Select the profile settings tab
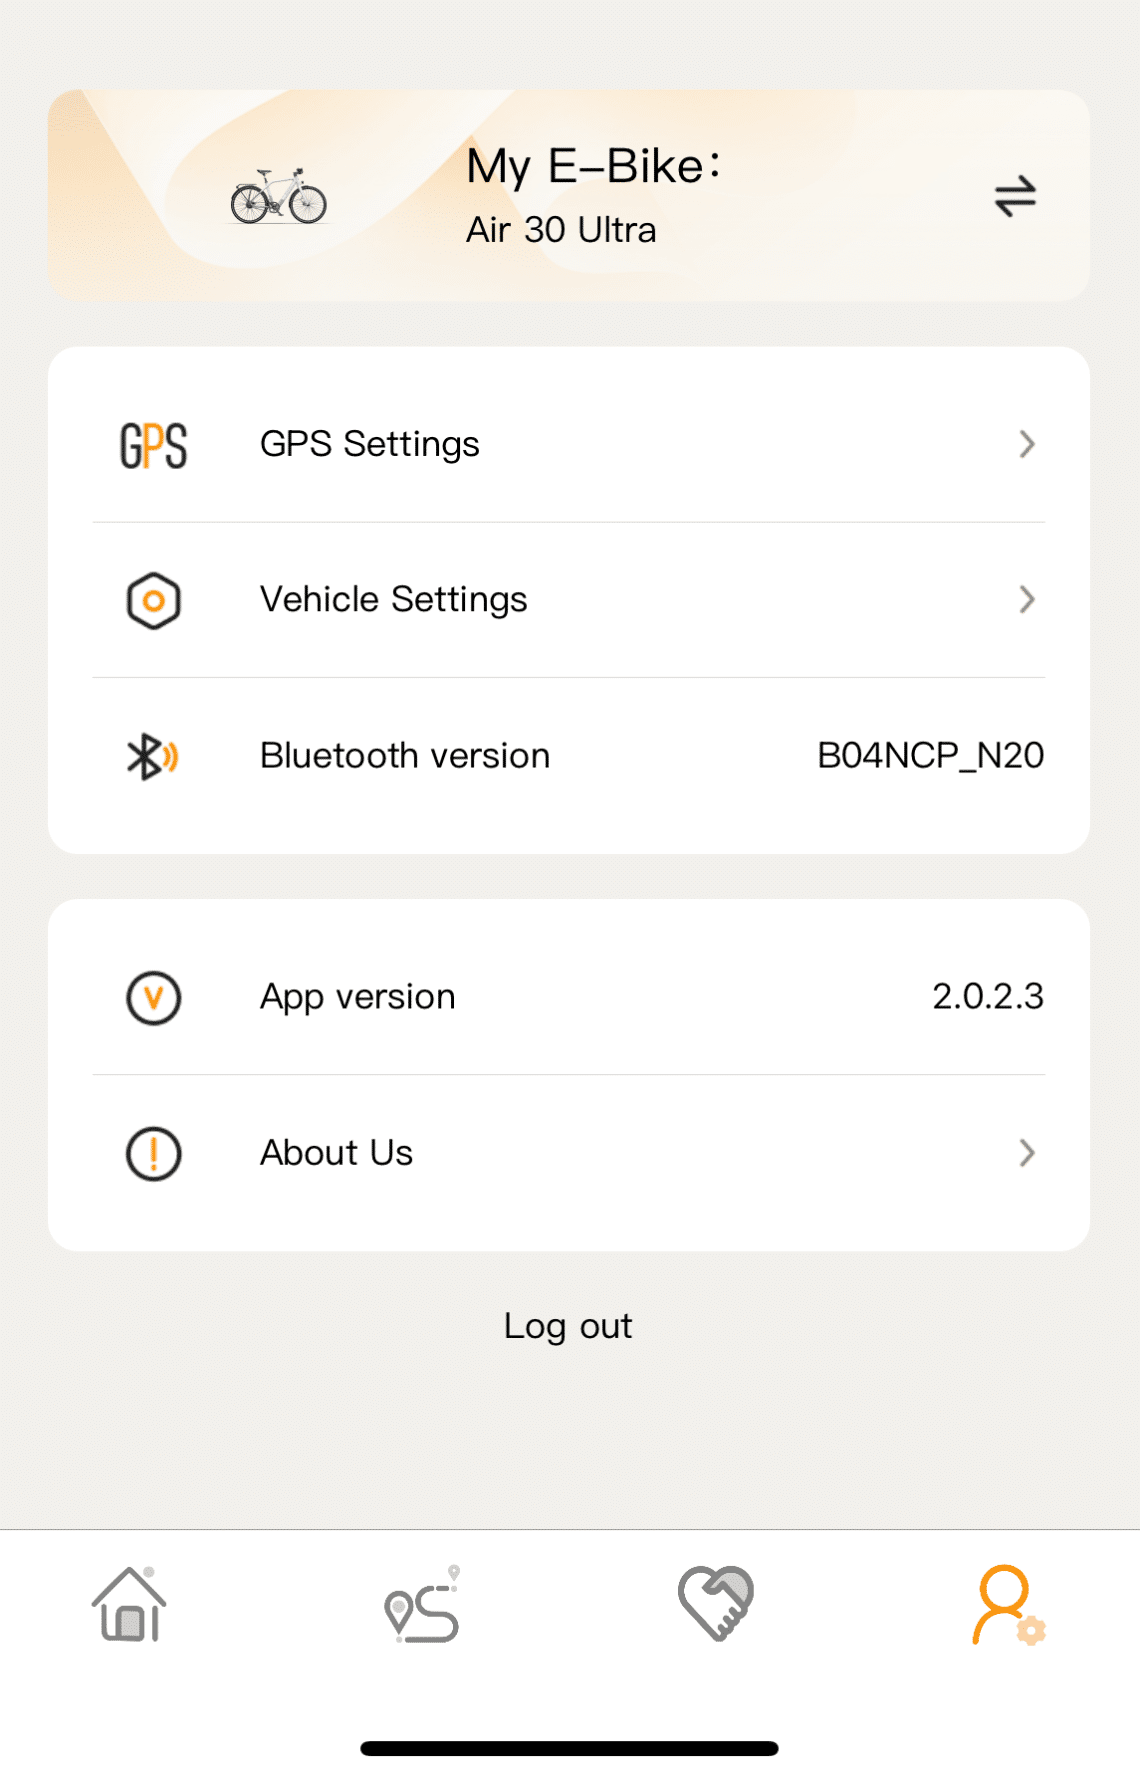The height and width of the screenshot is (1774, 1140). pos(1007,1605)
